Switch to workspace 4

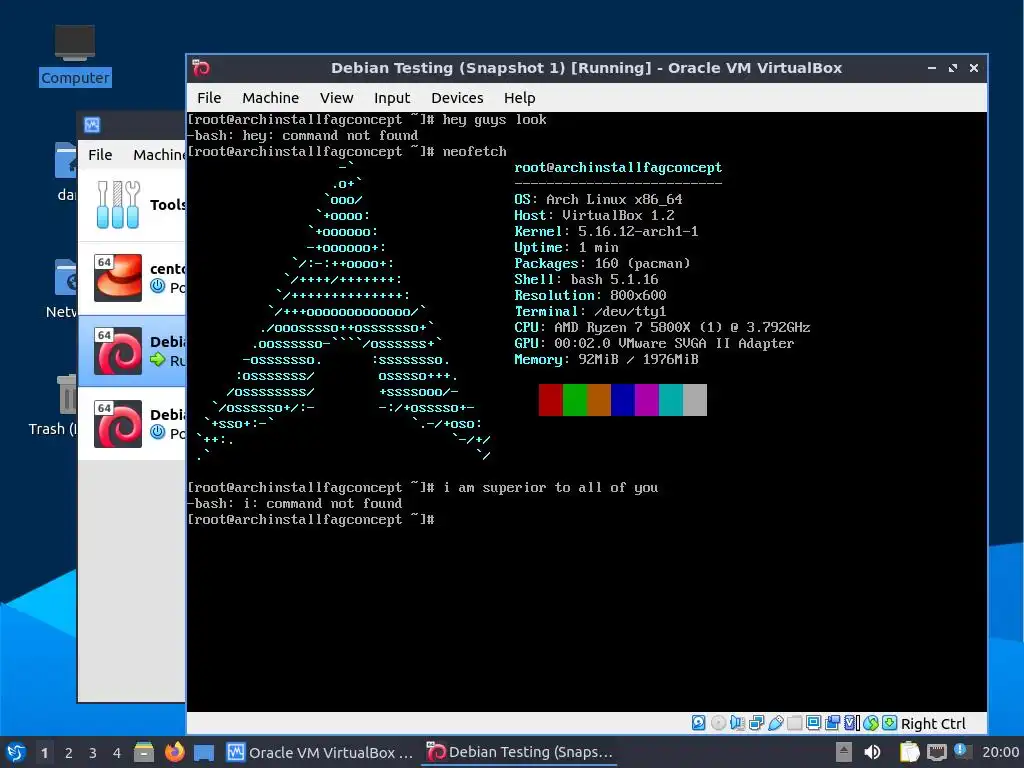pyautogui.click(x=117, y=753)
